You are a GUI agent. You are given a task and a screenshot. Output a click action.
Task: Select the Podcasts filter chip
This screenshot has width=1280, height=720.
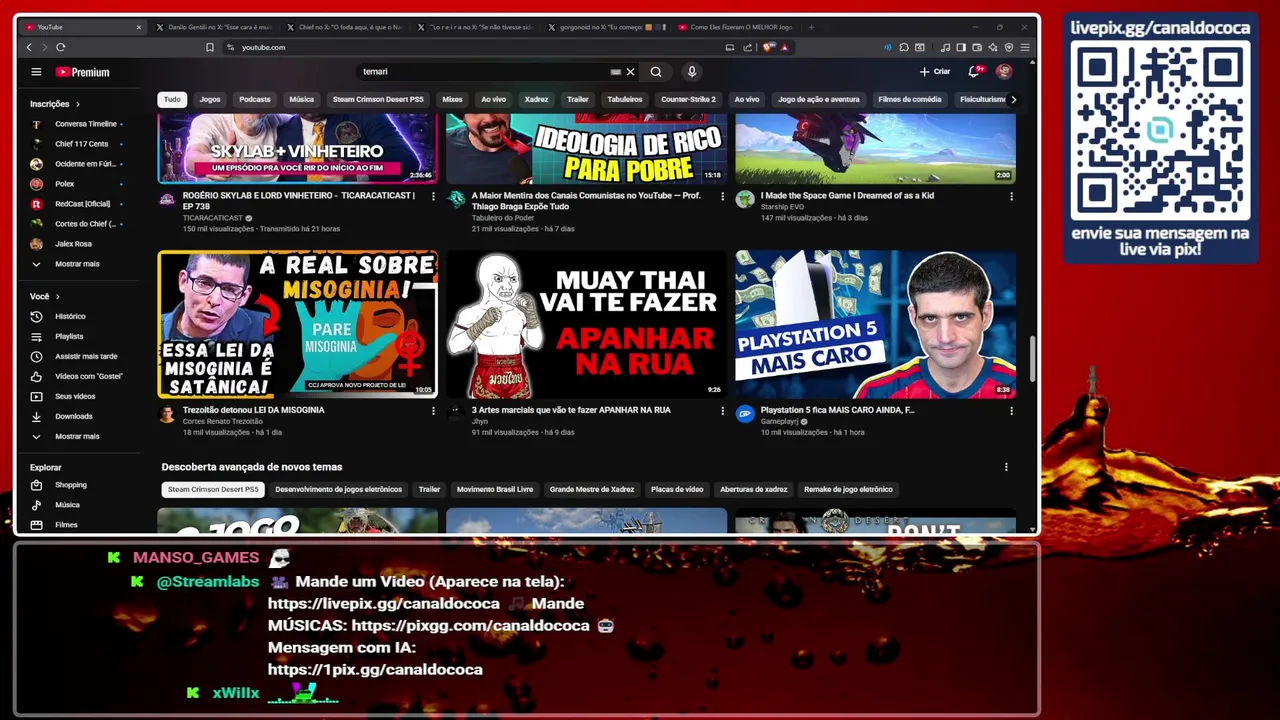(x=255, y=99)
